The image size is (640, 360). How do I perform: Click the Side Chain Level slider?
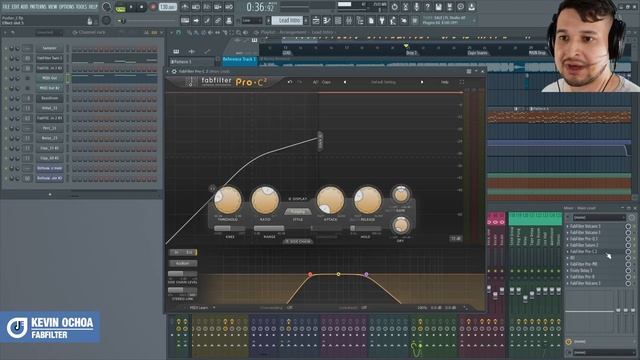point(182,273)
